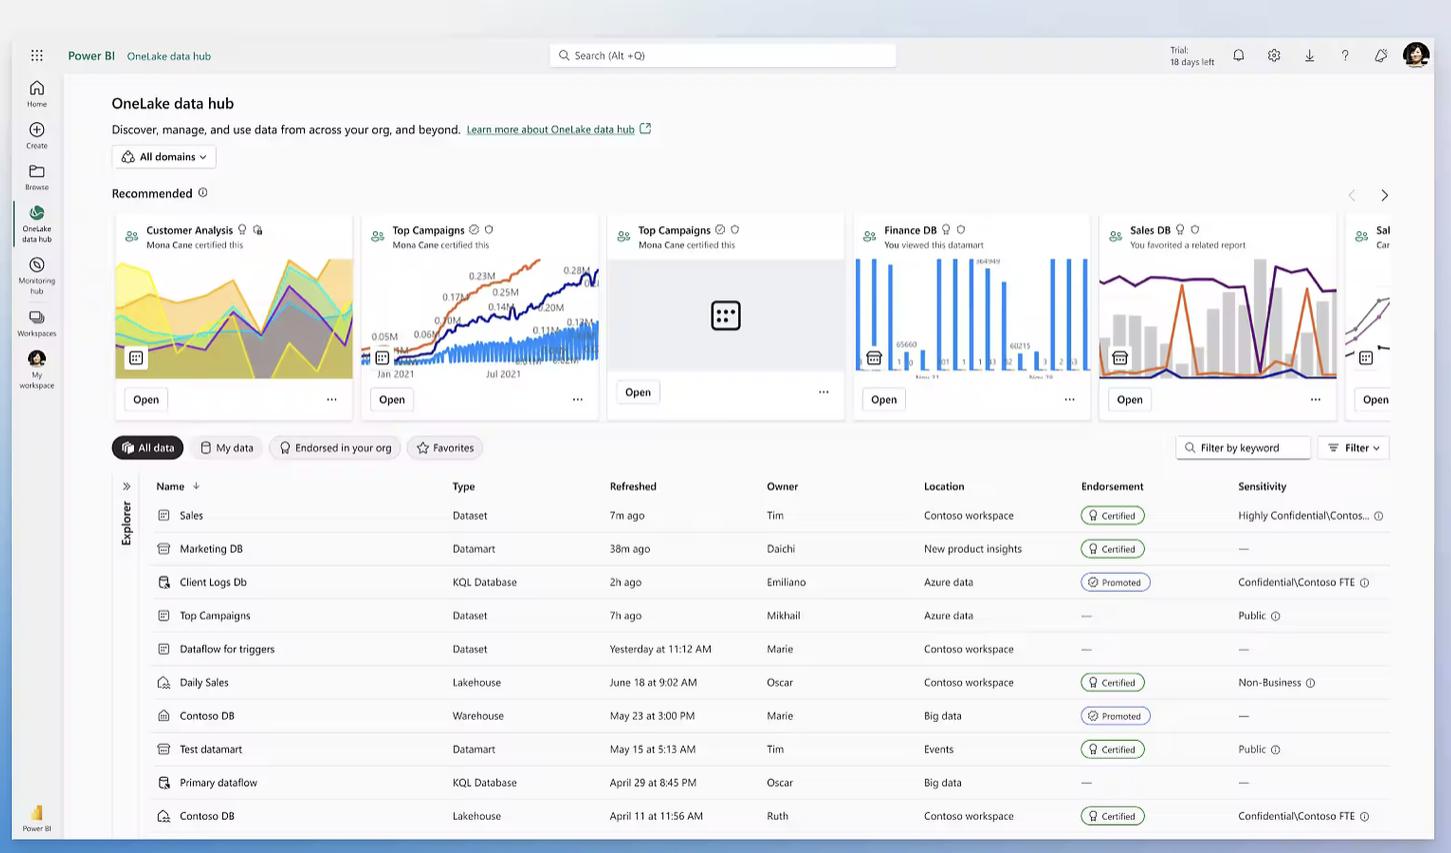The width and height of the screenshot is (1451, 853).
Task: Open the Monitoring hub from the sidebar
Action: 36,273
